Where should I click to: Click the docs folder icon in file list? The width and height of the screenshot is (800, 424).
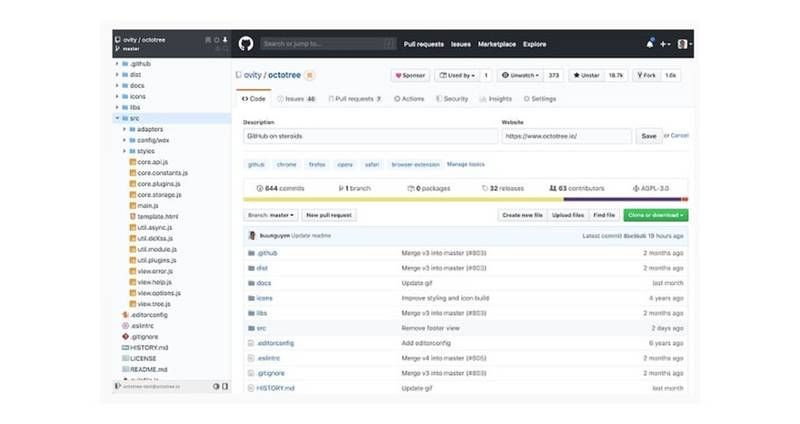click(250, 283)
